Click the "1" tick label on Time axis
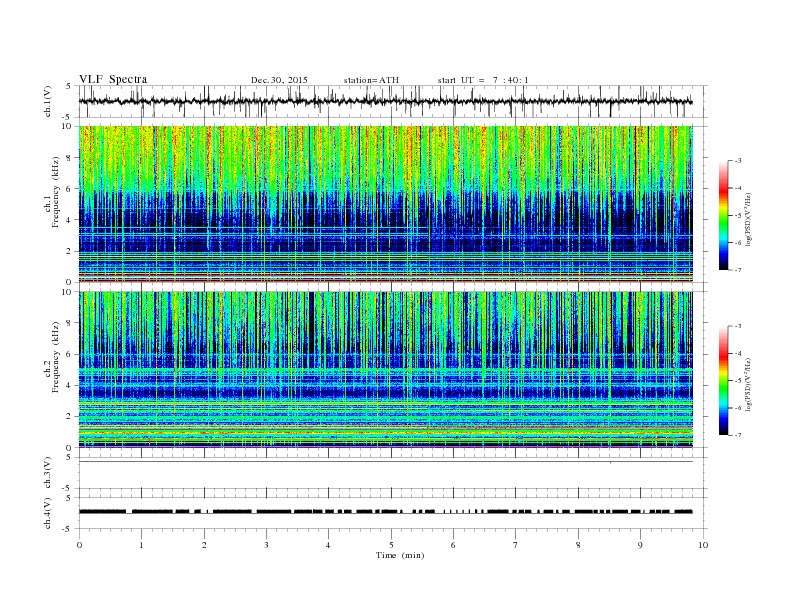The image size is (792, 612). click(x=141, y=545)
